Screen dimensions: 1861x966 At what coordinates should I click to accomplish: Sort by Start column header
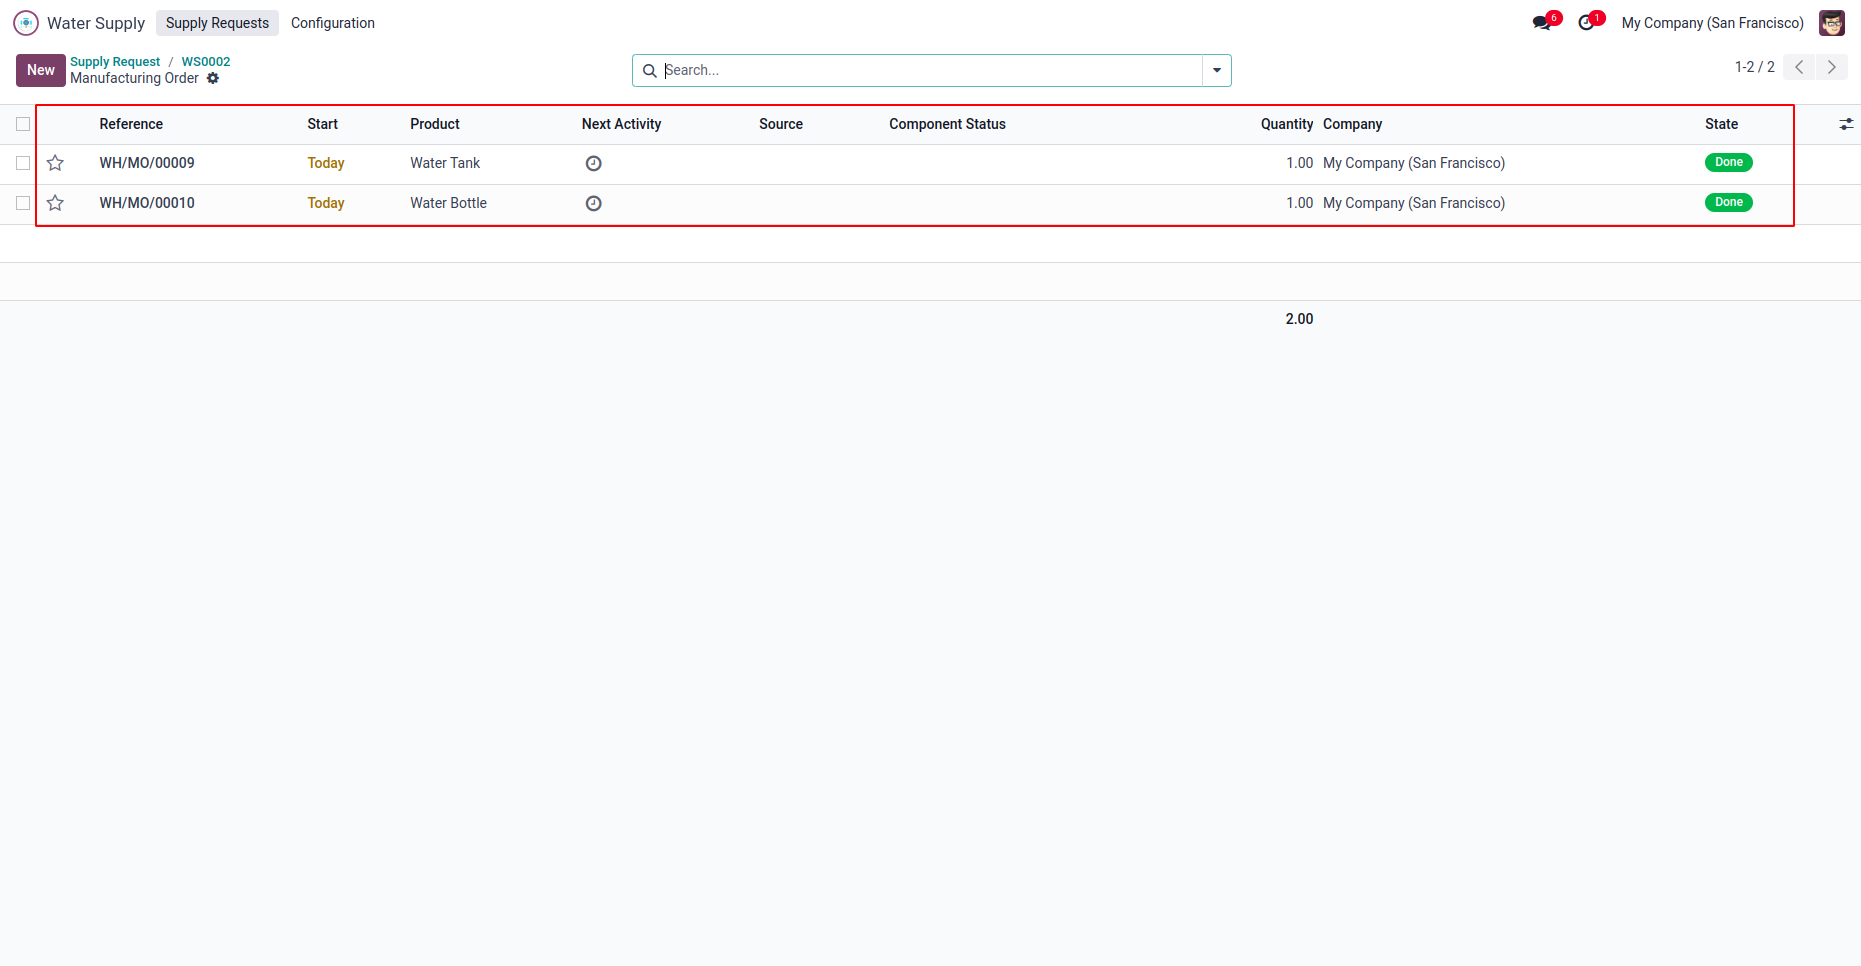(x=323, y=124)
